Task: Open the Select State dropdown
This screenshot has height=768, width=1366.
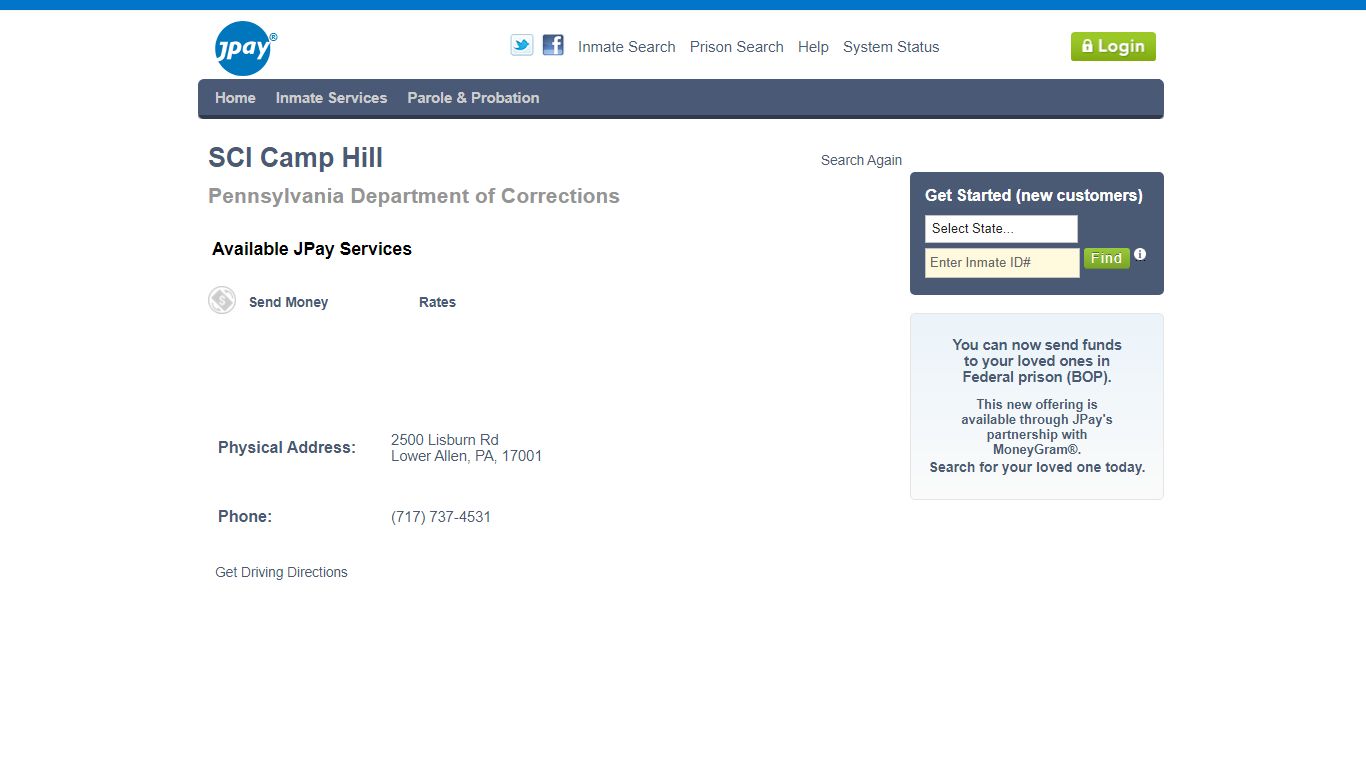Action: point(1001,229)
